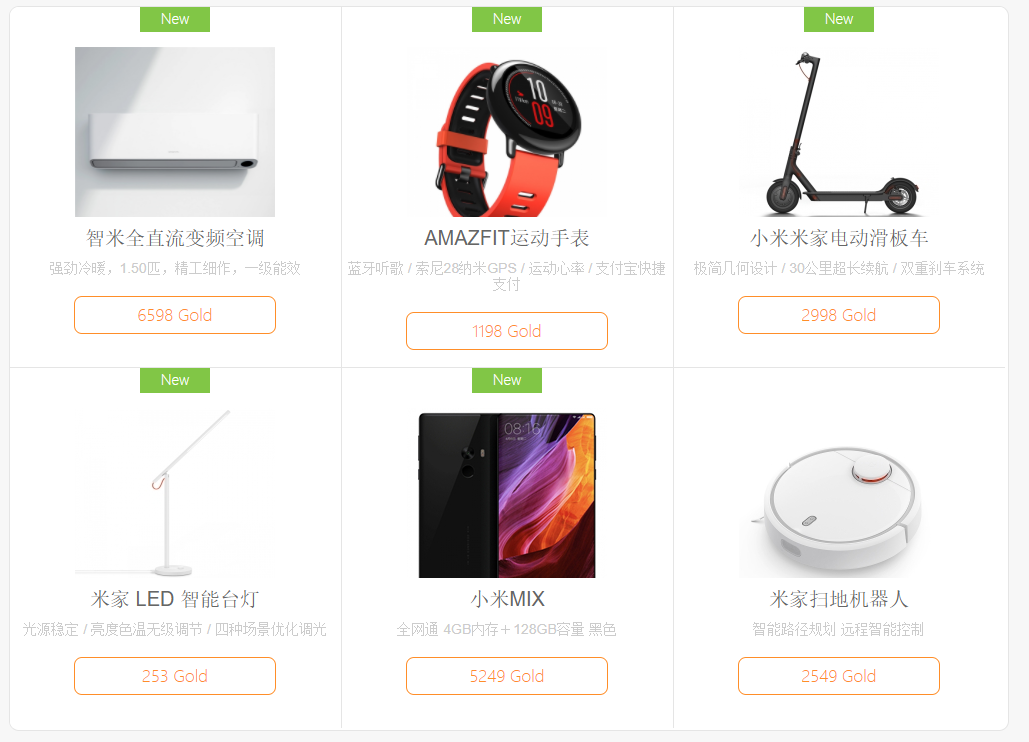Open the air conditioner product image
This screenshot has width=1029, height=742.
coord(175,131)
